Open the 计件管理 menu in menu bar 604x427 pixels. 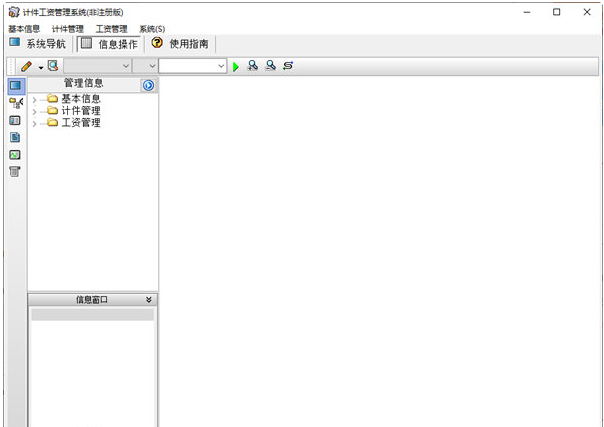pyautogui.click(x=68, y=29)
